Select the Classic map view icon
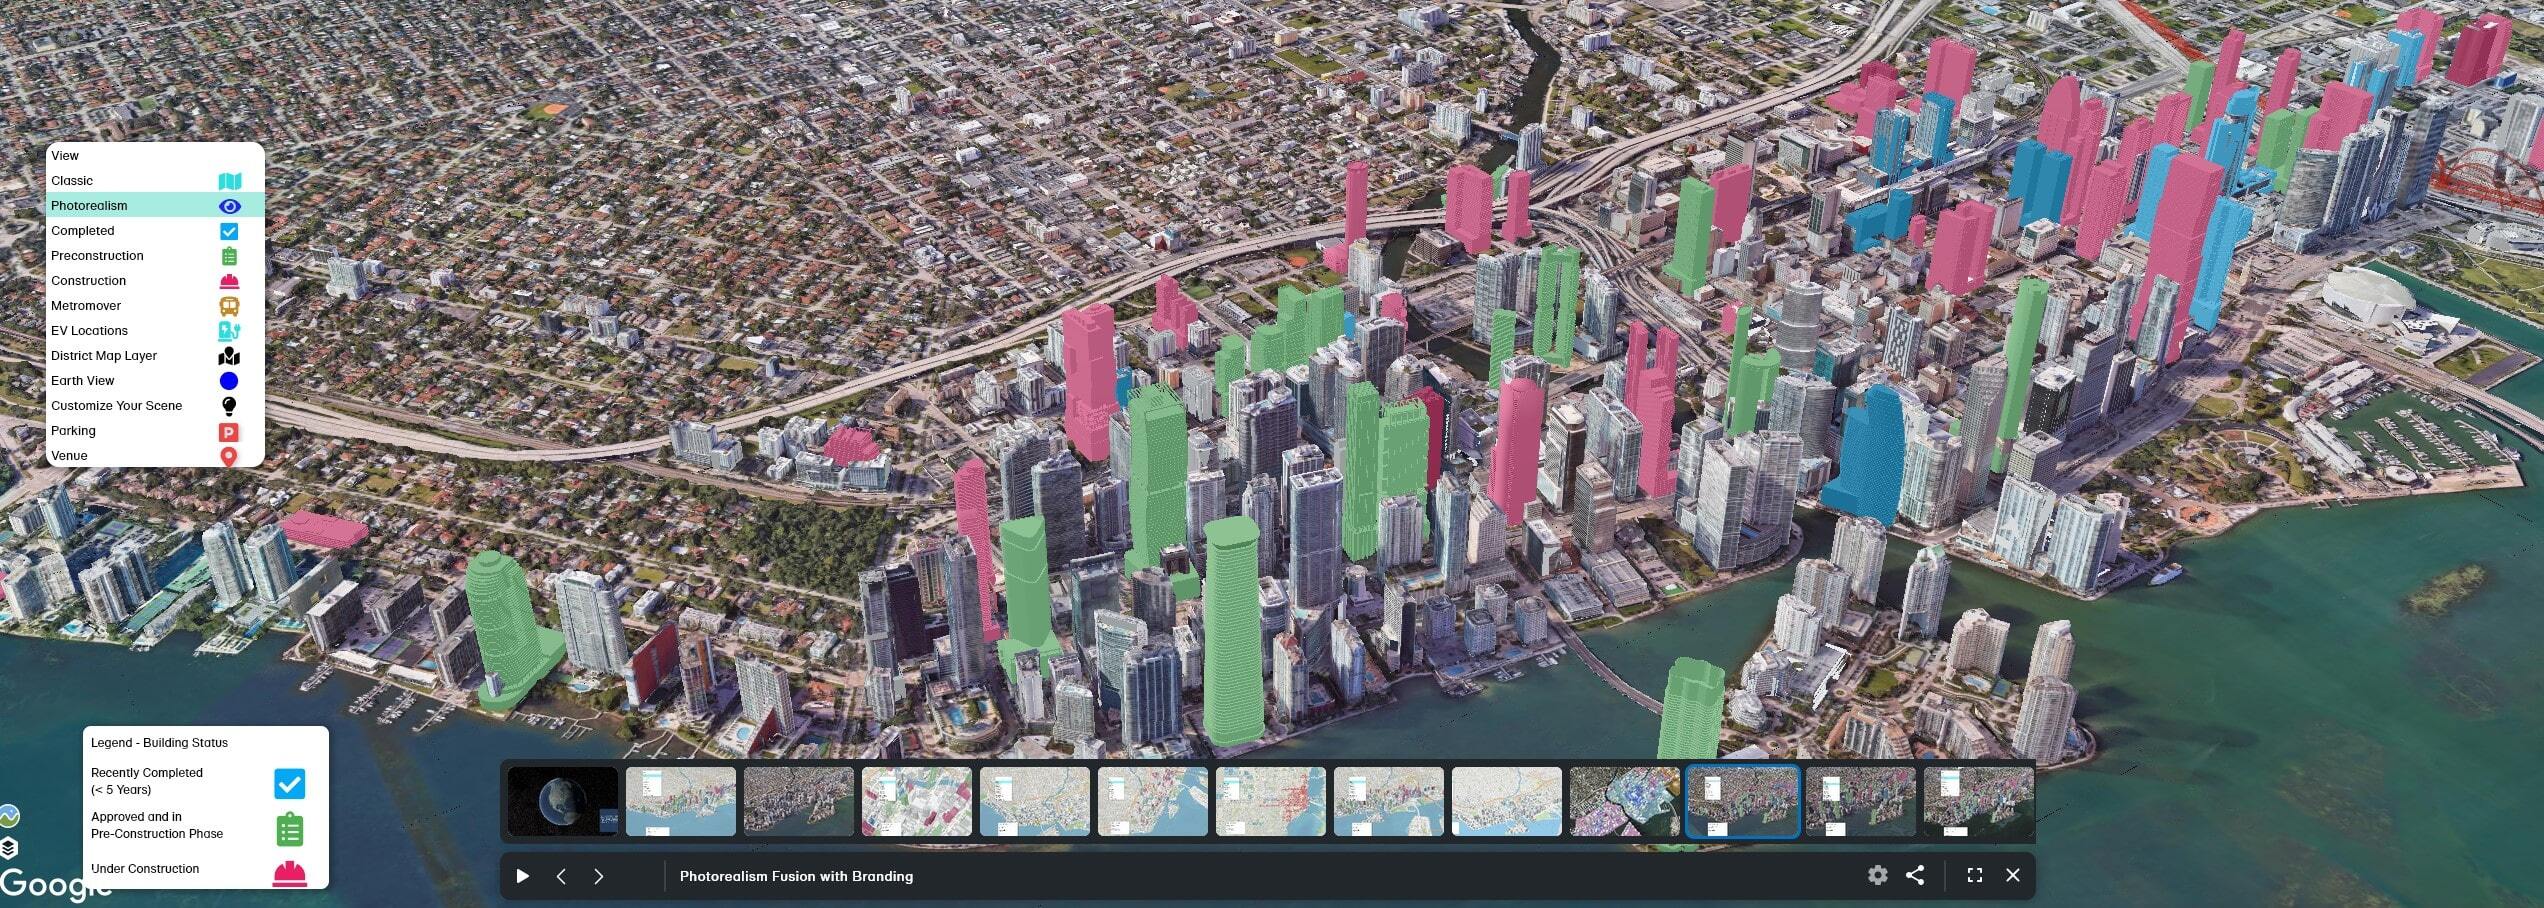This screenshot has width=2544, height=908. coord(229,181)
